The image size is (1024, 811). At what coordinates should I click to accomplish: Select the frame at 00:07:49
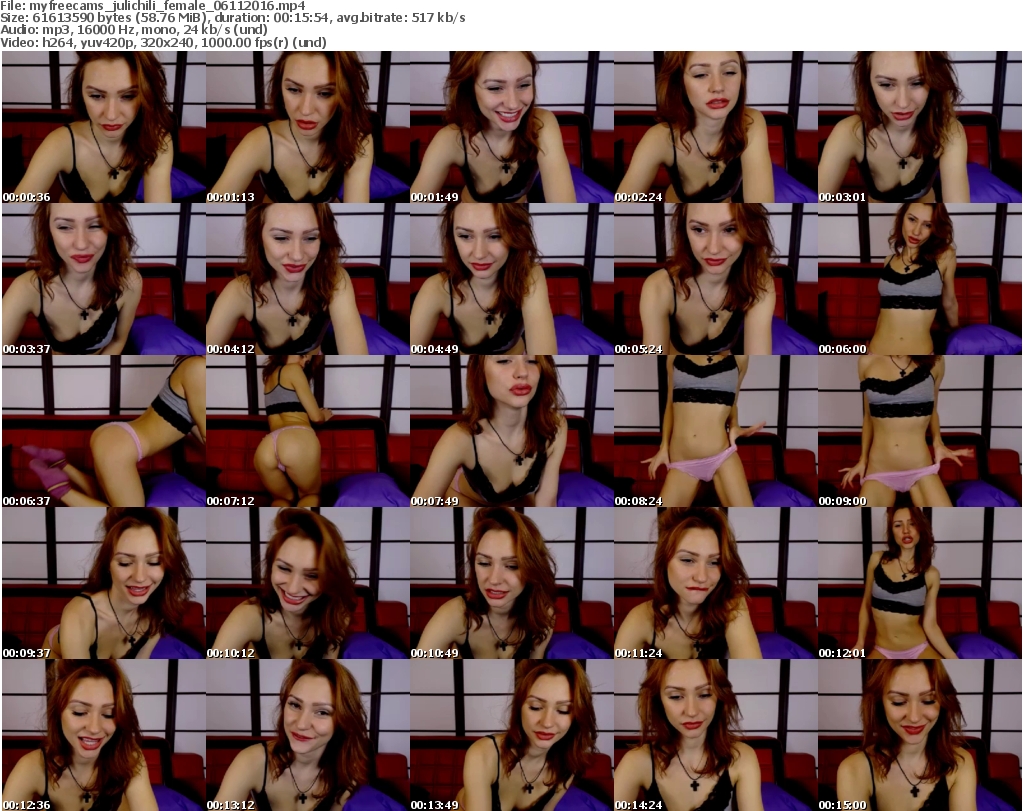[511, 432]
